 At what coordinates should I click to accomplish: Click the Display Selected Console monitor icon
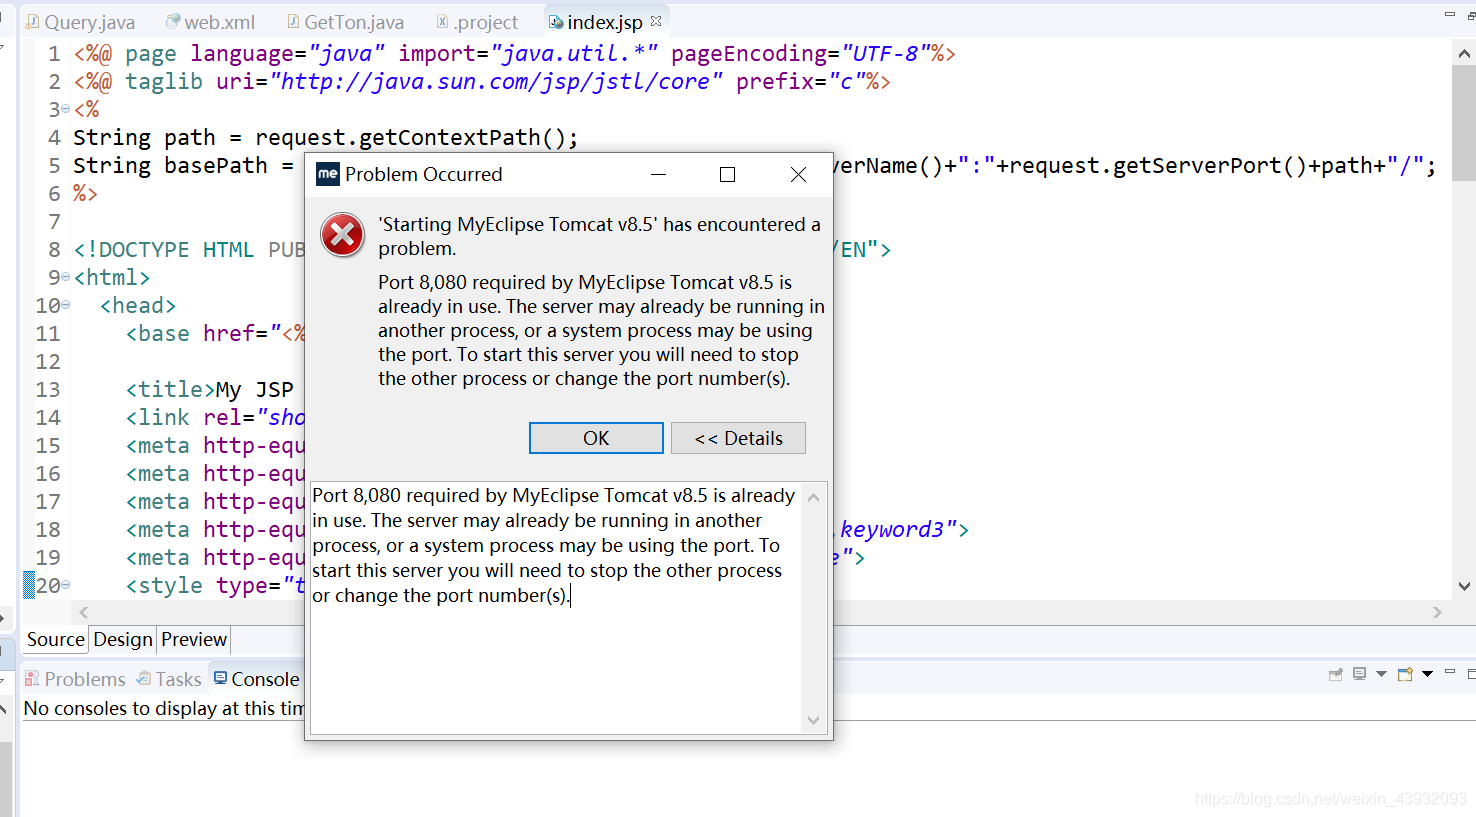pos(1359,674)
